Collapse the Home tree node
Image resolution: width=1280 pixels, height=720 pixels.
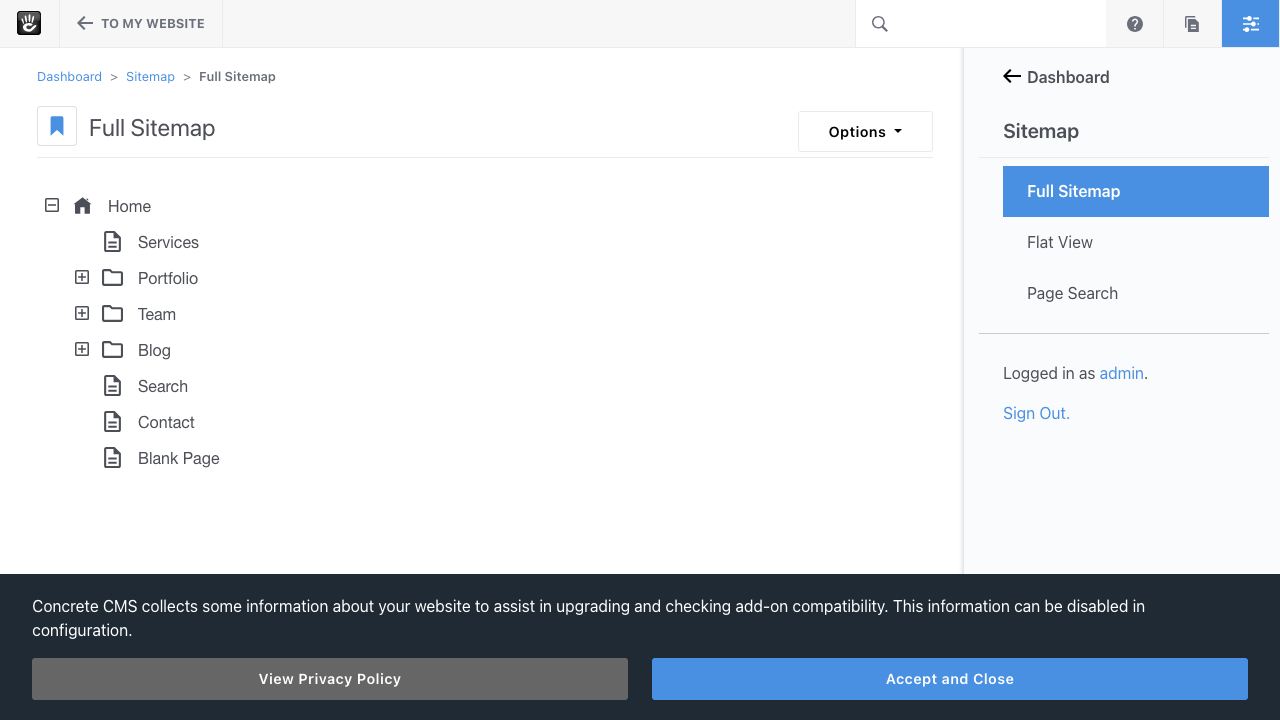(x=52, y=205)
